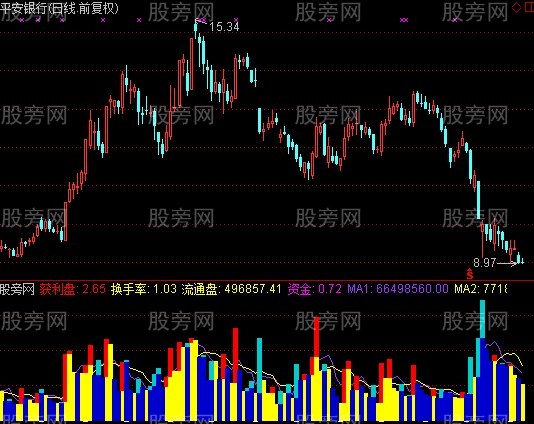Select the chart title 平安银行(日线,前复权)
Screen dimensions: 534x424
click(60, 8)
